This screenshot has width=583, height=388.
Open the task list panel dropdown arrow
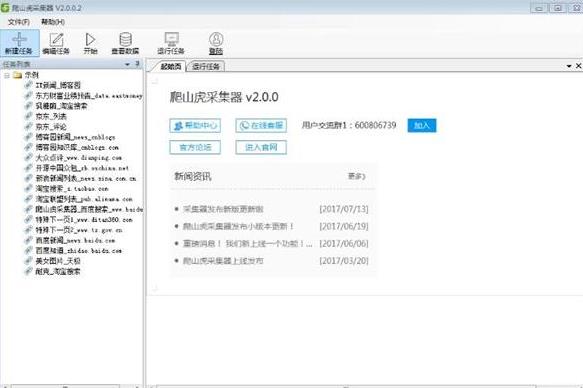pos(128,64)
